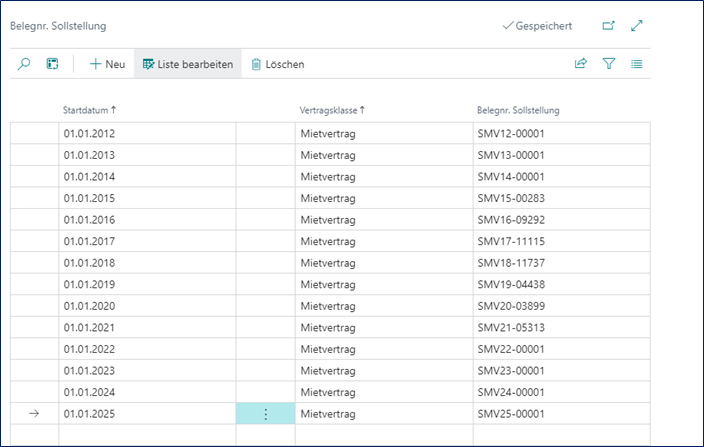Screen dimensions: 704x447
Task: Sort by Startdatum column header
Action: coord(89,110)
